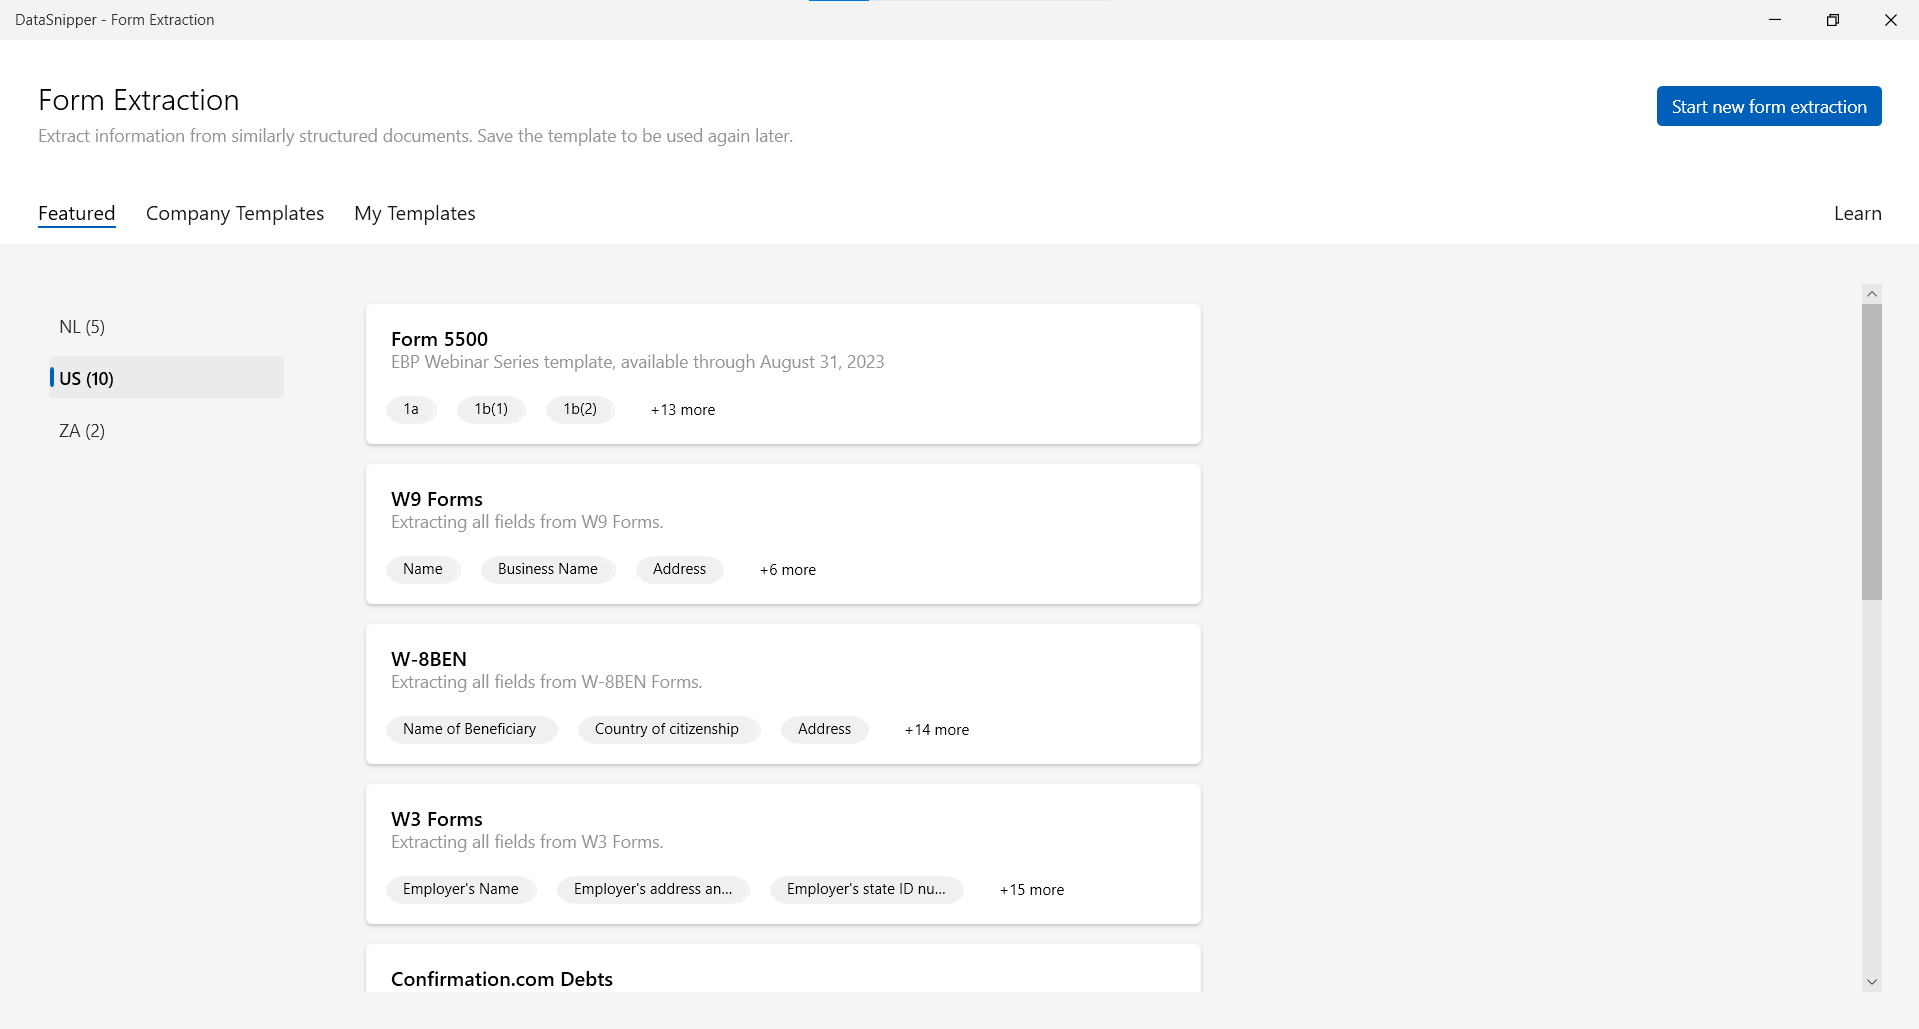
Task: Expand +13 more fields on Form 5500
Action: point(682,410)
